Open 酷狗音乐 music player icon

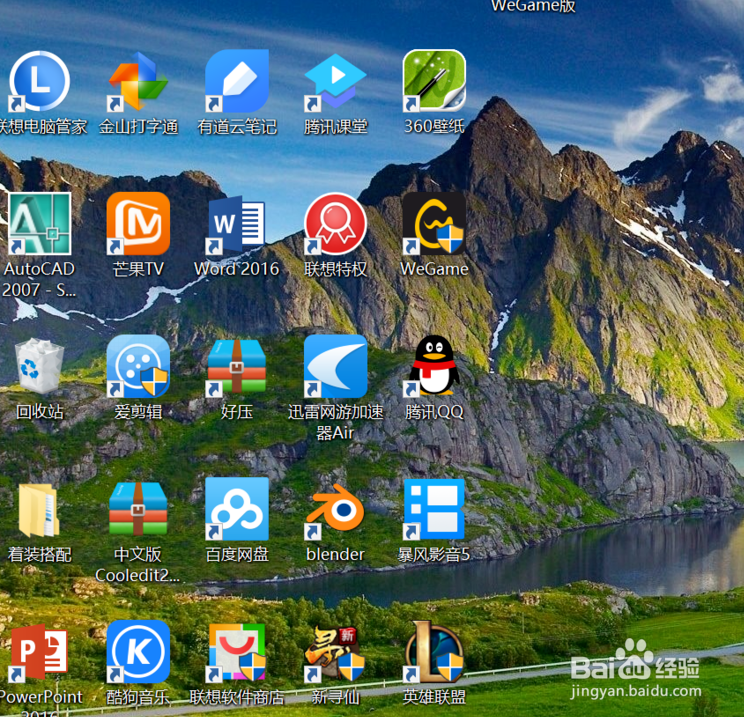pos(138,652)
